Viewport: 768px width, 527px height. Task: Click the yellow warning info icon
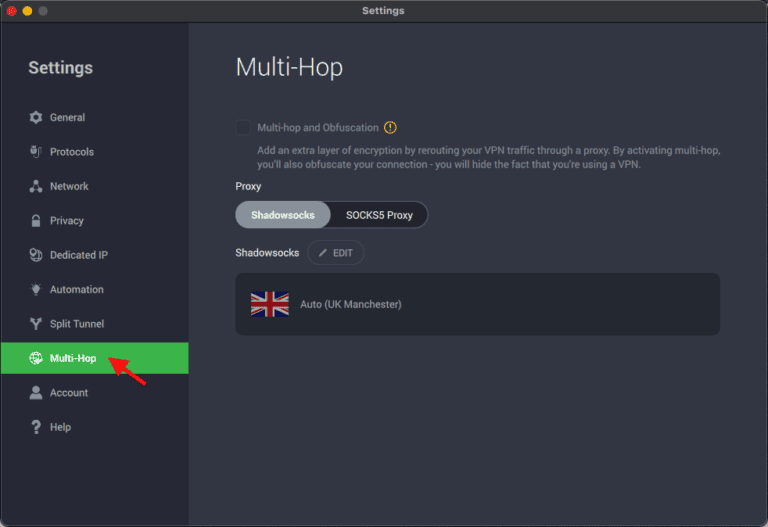tap(390, 128)
